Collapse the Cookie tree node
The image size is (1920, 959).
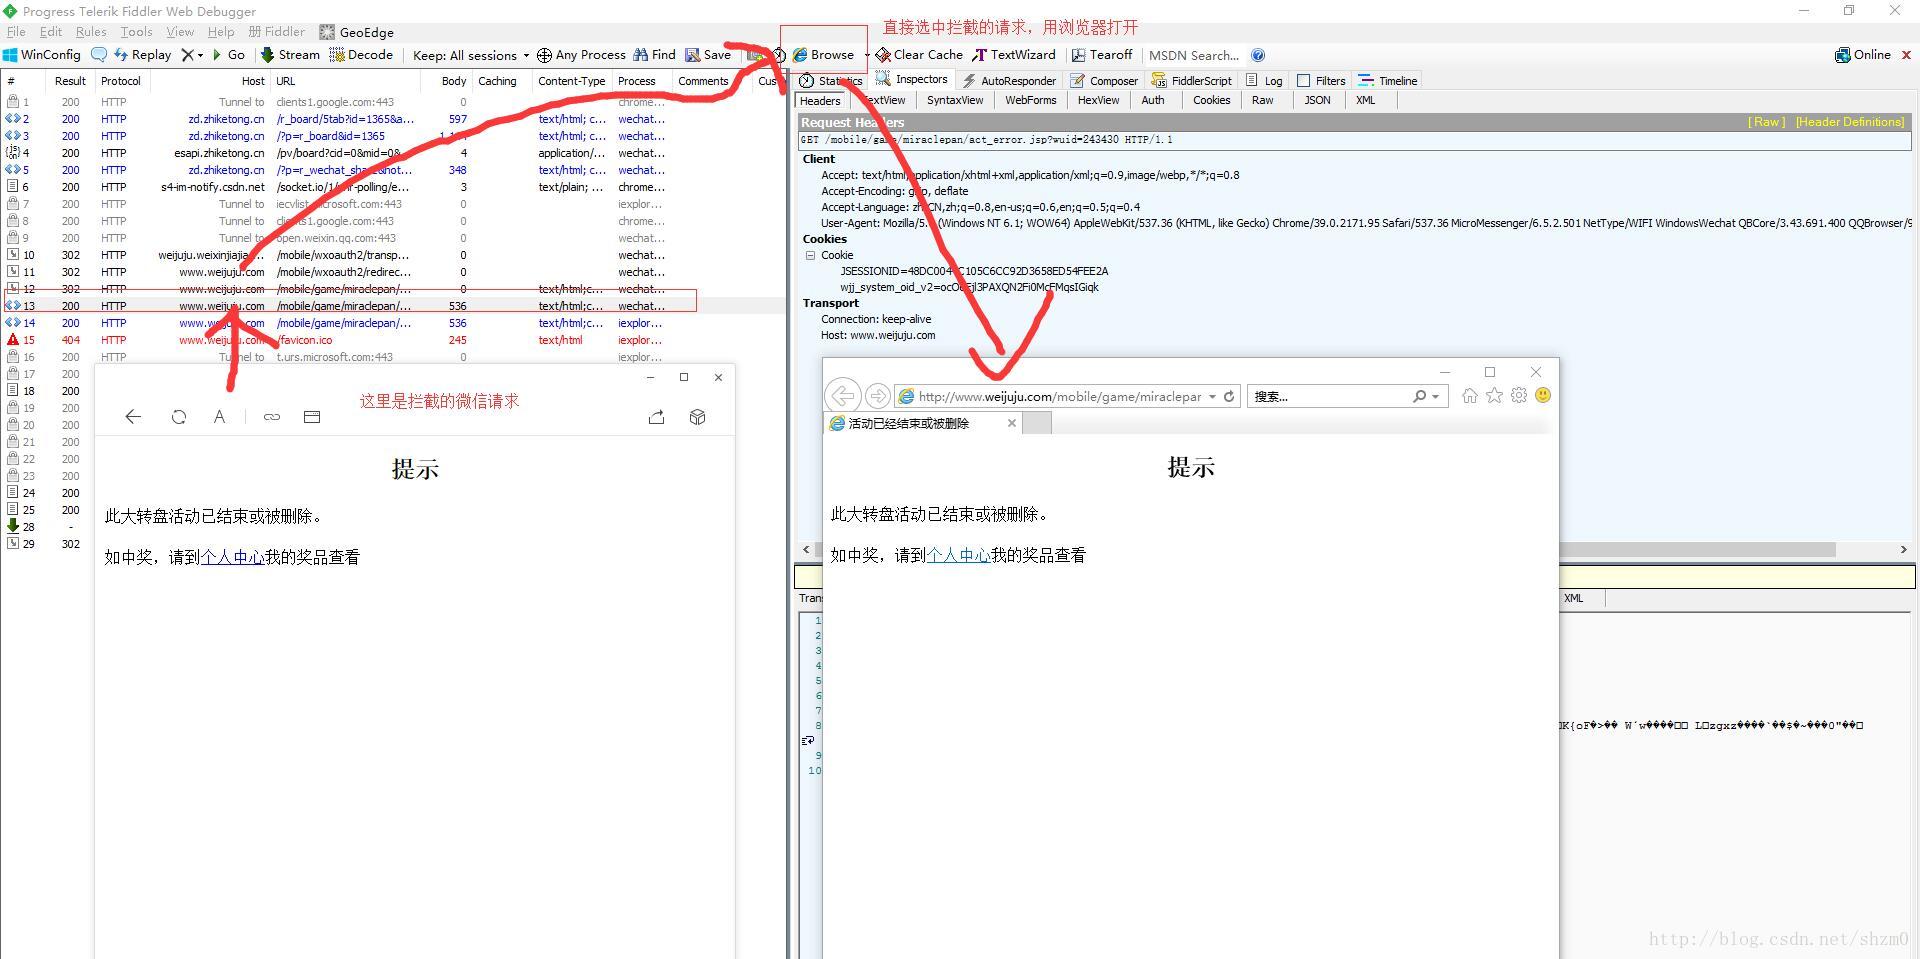[x=811, y=255]
